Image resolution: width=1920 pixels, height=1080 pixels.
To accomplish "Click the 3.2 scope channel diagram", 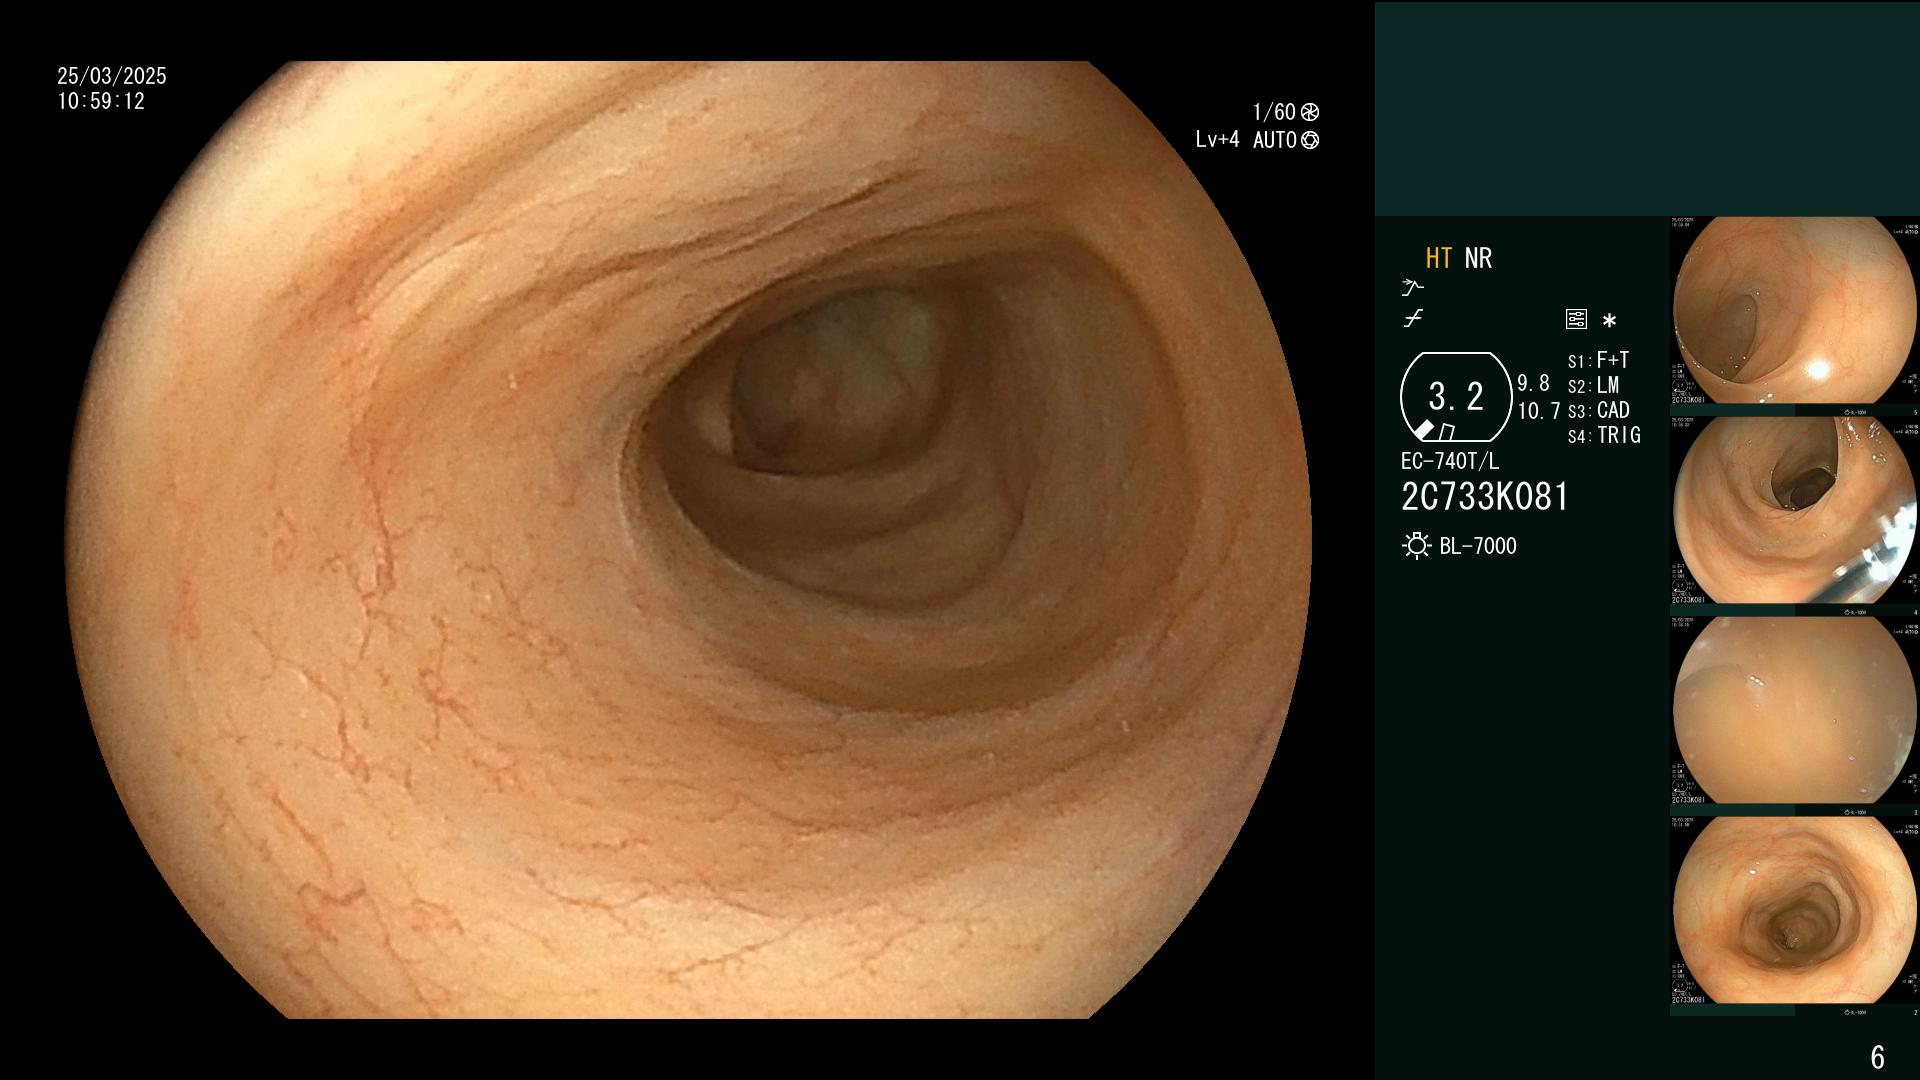I will 1456,397.
